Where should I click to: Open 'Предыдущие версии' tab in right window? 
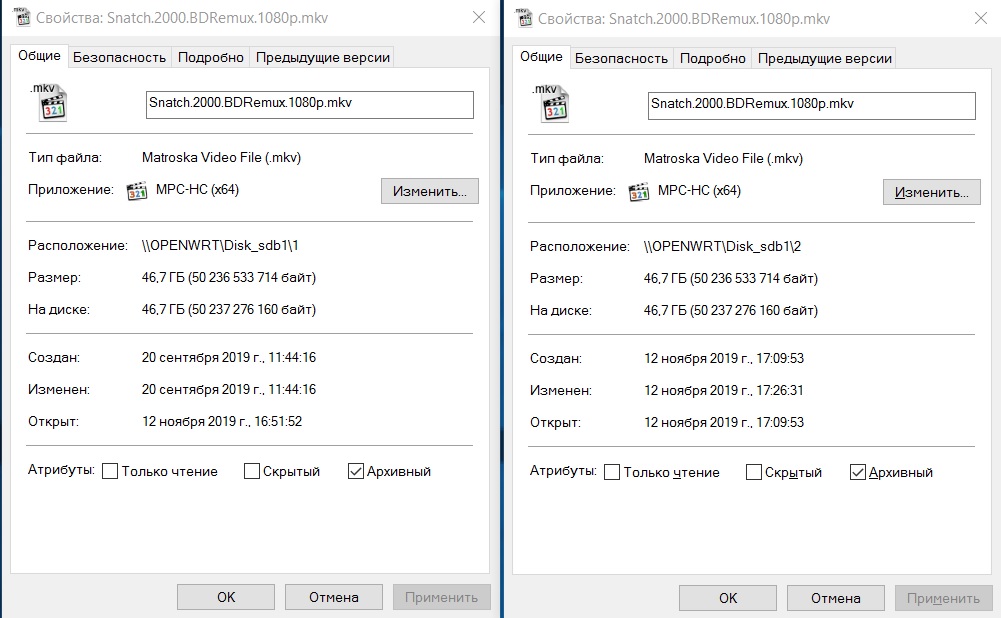pyautogui.click(x=824, y=59)
